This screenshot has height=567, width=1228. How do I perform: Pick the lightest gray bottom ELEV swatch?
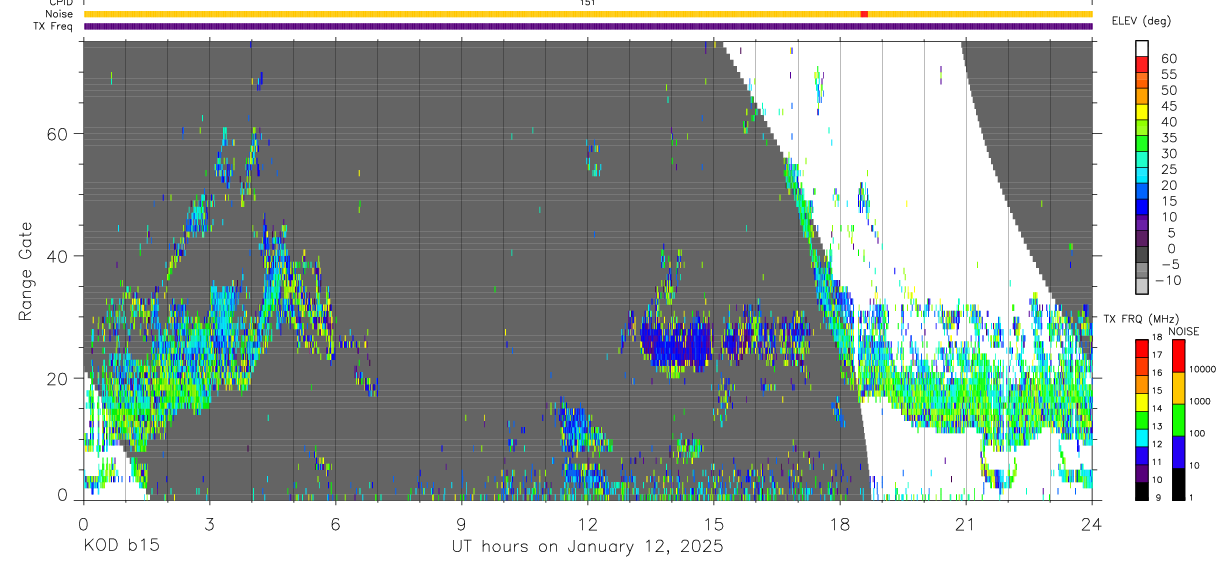pyautogui.click(x=1143, y=287)
